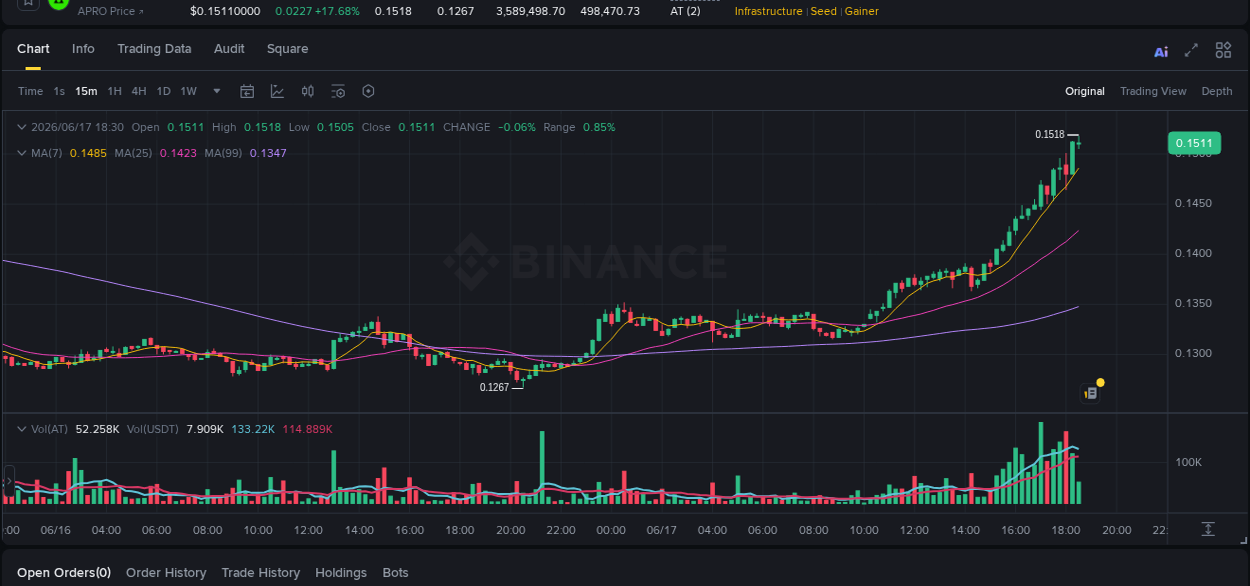This screenshot has width=1250, height=586.
Task: Click the 0.0227 +17.68% change text
Action: point(317,11)
